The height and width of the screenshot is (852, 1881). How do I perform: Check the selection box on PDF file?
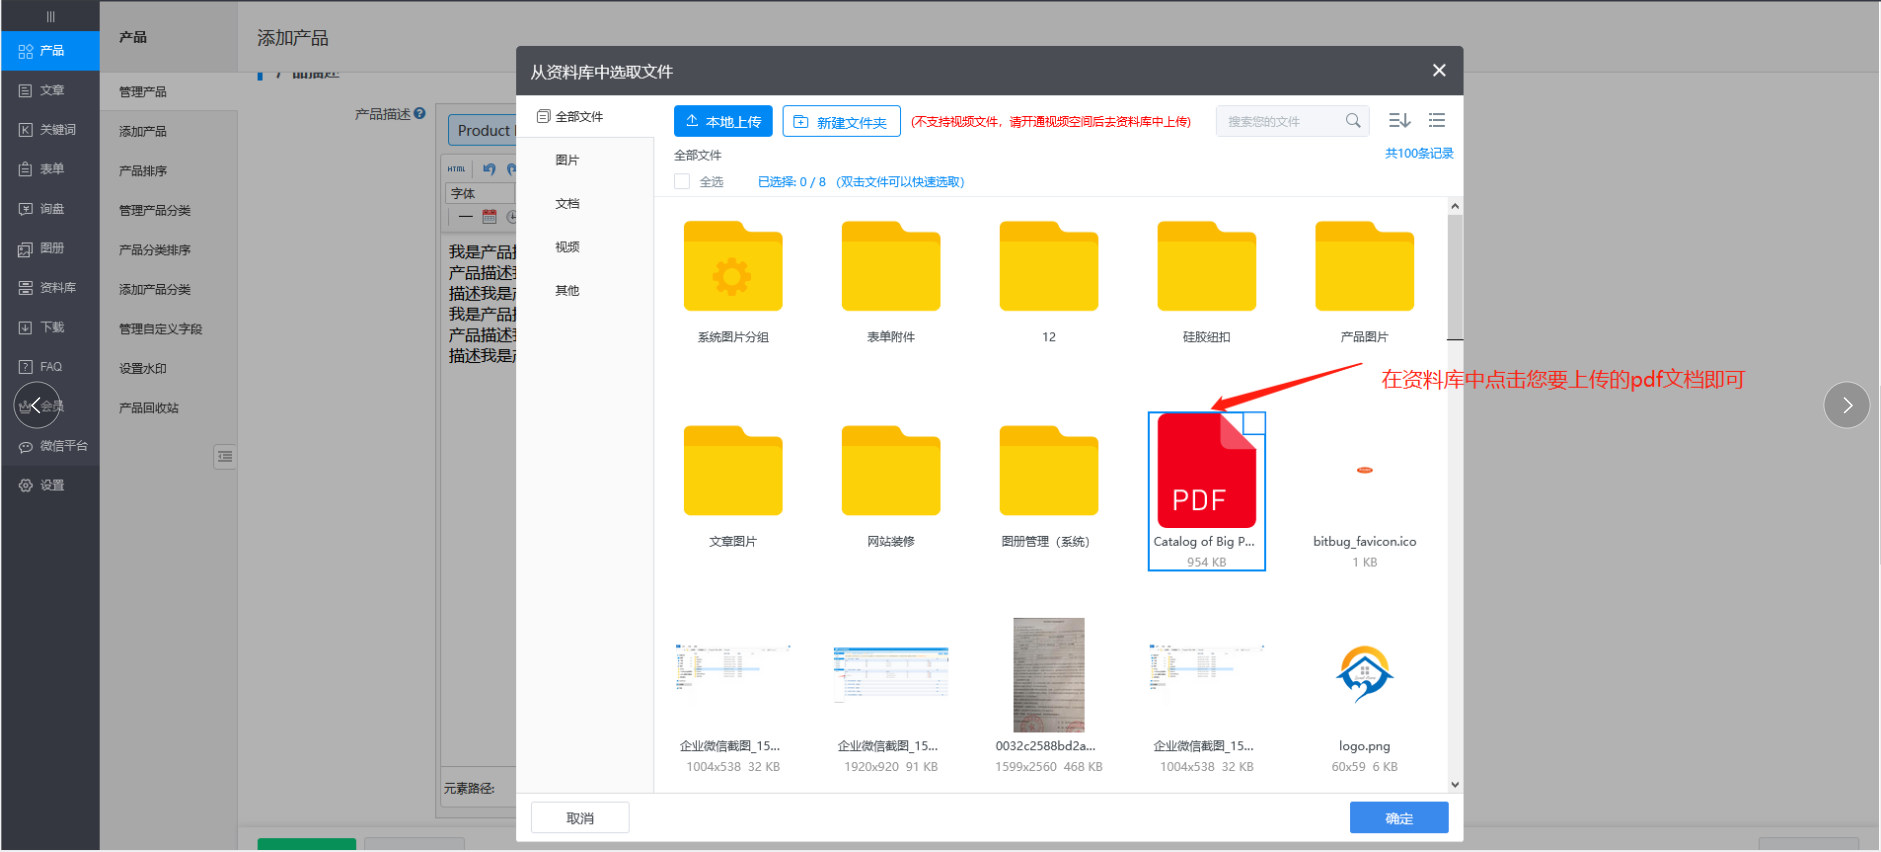pos(1254,423)
